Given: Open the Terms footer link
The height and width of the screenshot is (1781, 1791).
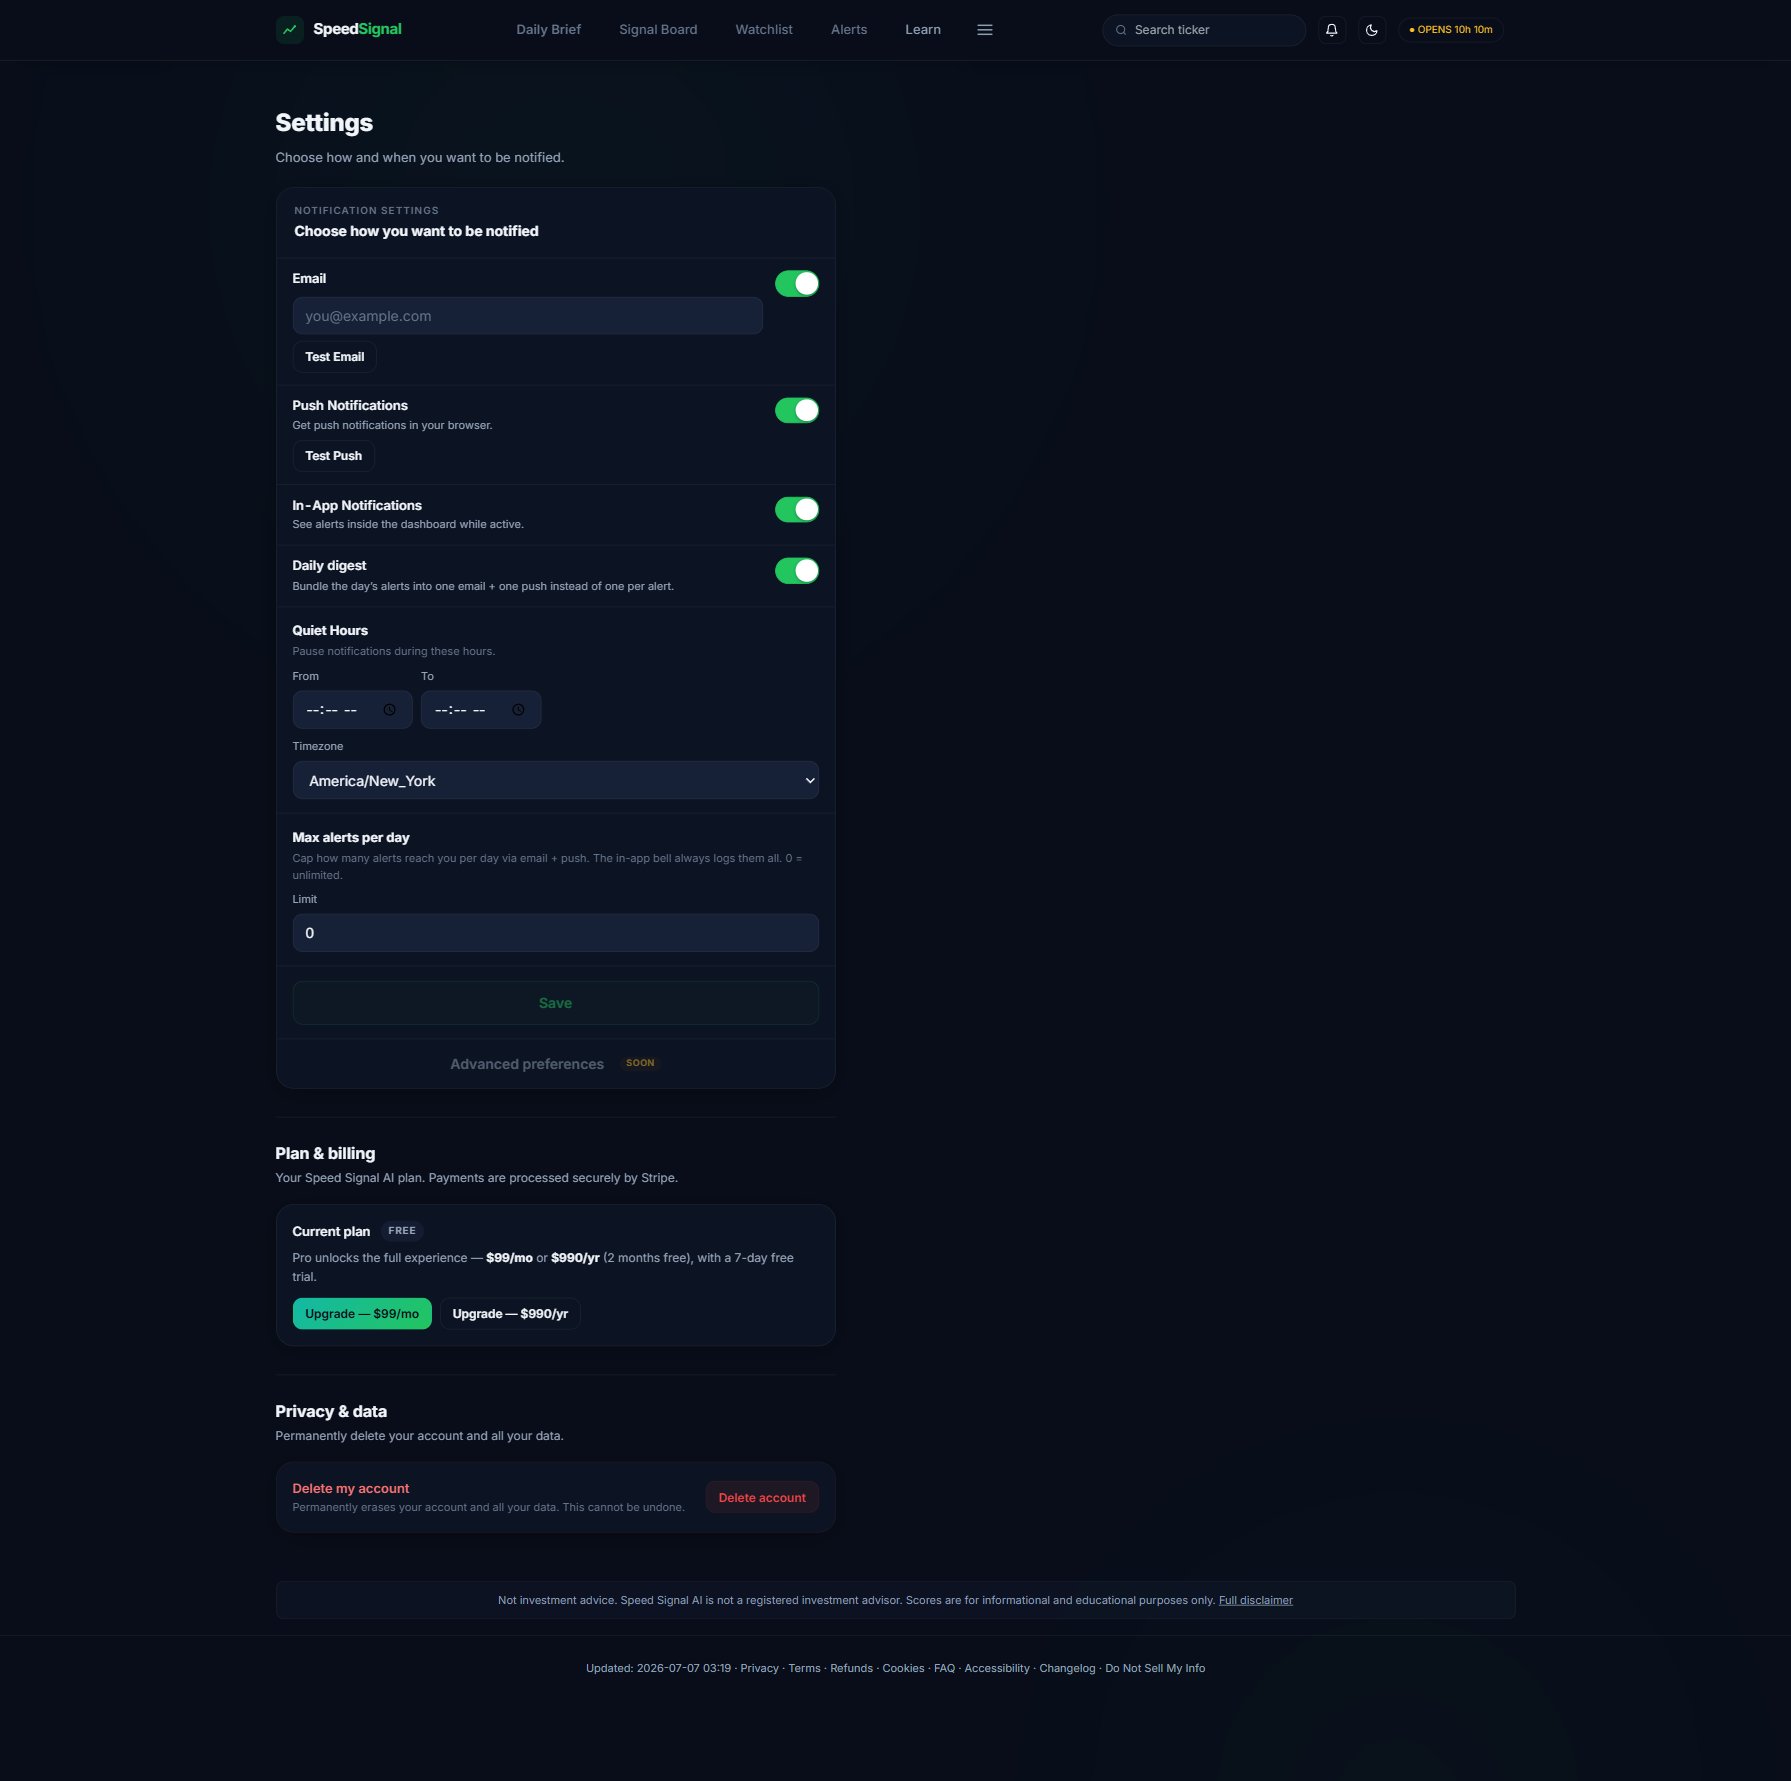Looking at the screenshot, I should pos(804,1669).
